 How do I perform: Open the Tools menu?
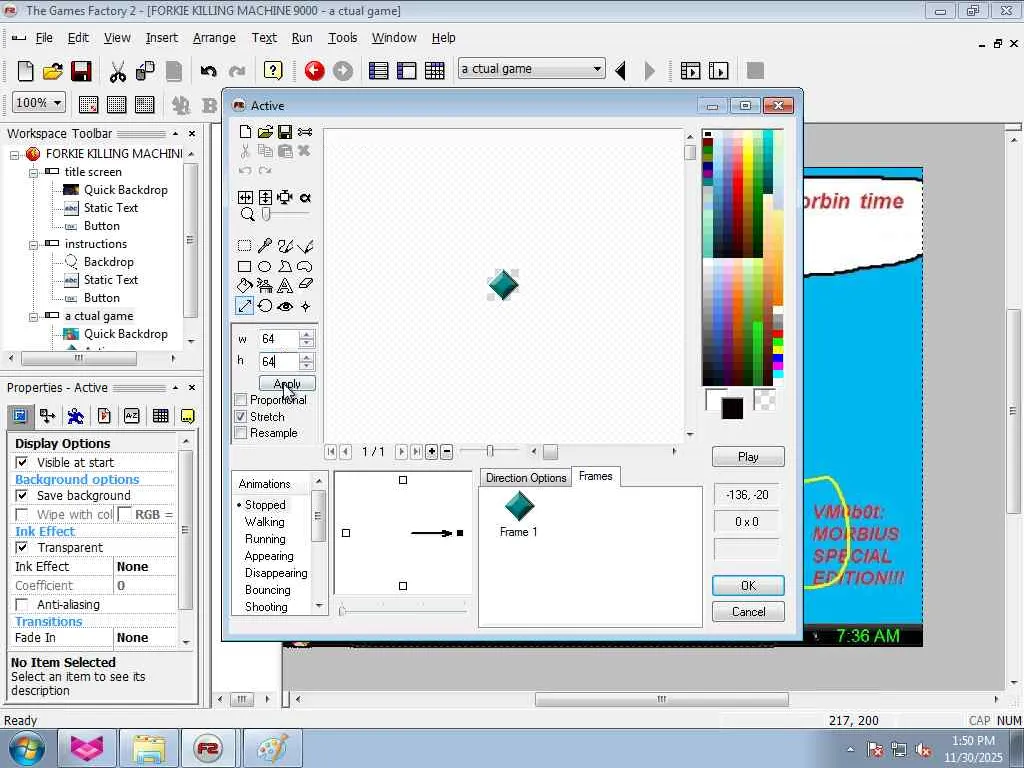(x=342, y=38)
